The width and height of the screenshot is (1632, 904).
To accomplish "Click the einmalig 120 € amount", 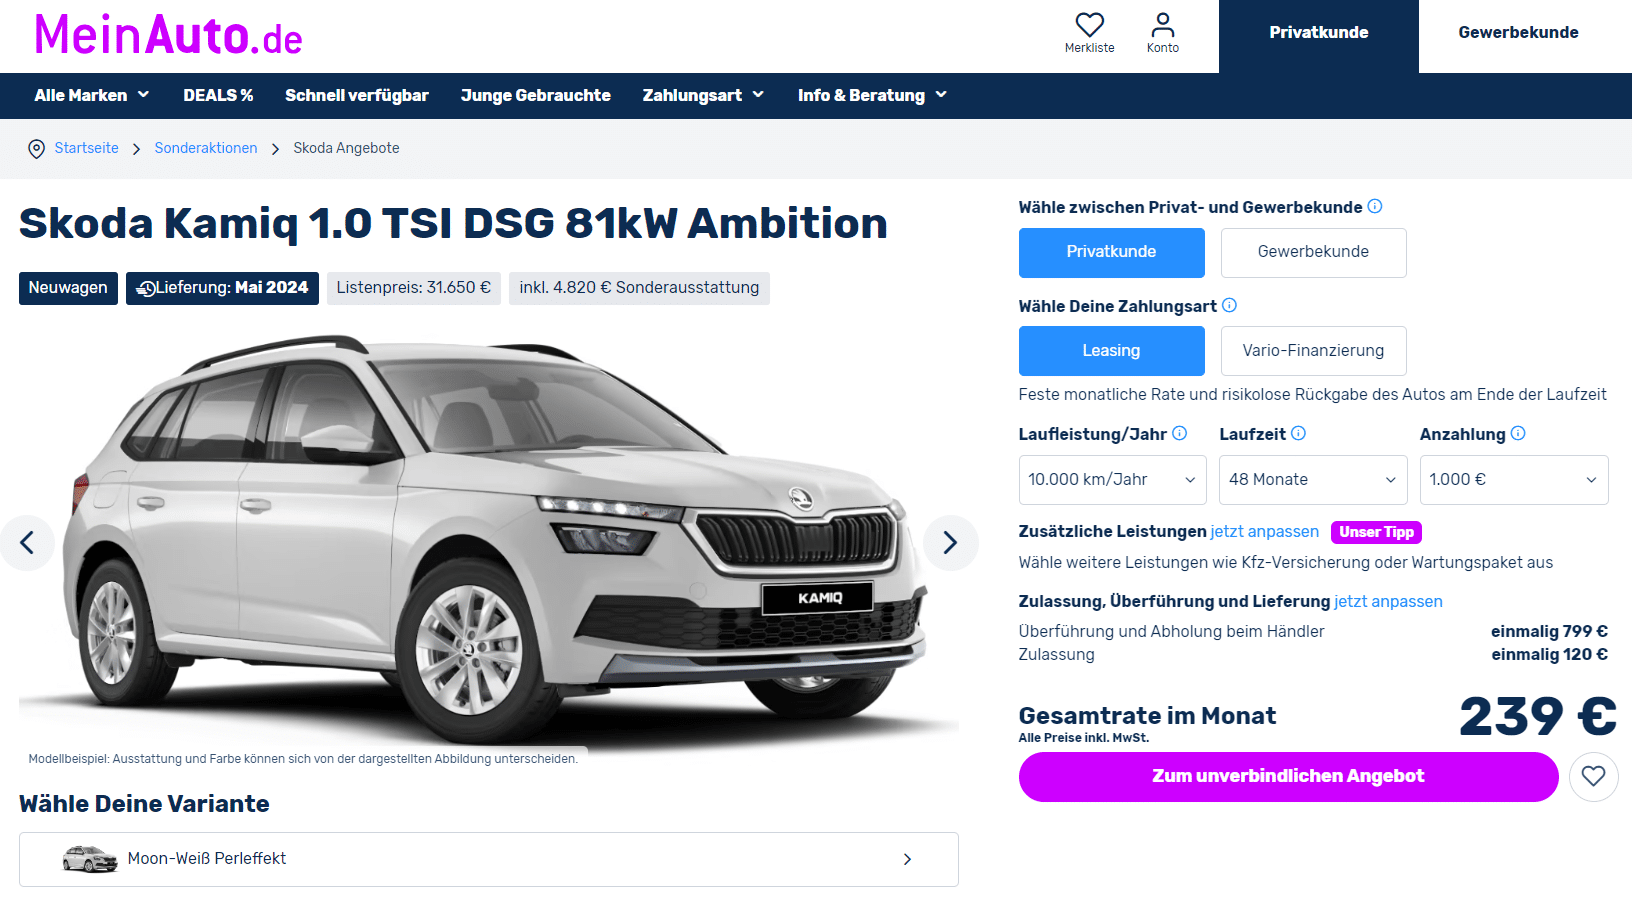I will [x=1549, y=655].
